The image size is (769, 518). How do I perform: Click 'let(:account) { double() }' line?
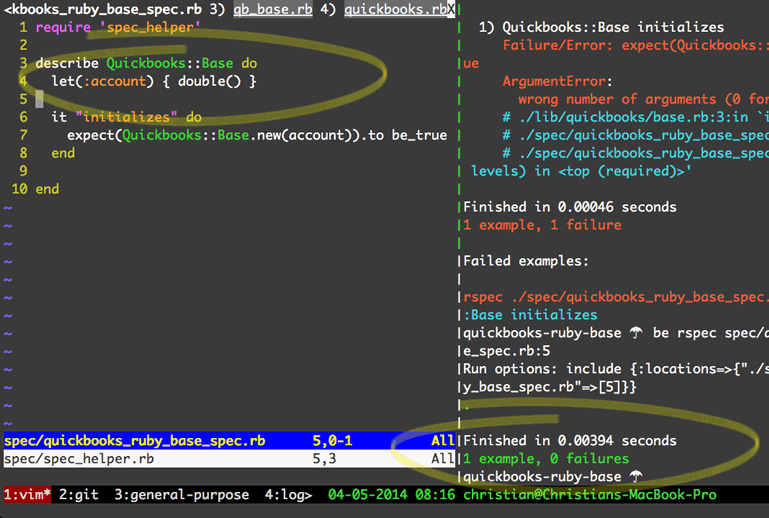pyautogui.click(x=154, y=81)
